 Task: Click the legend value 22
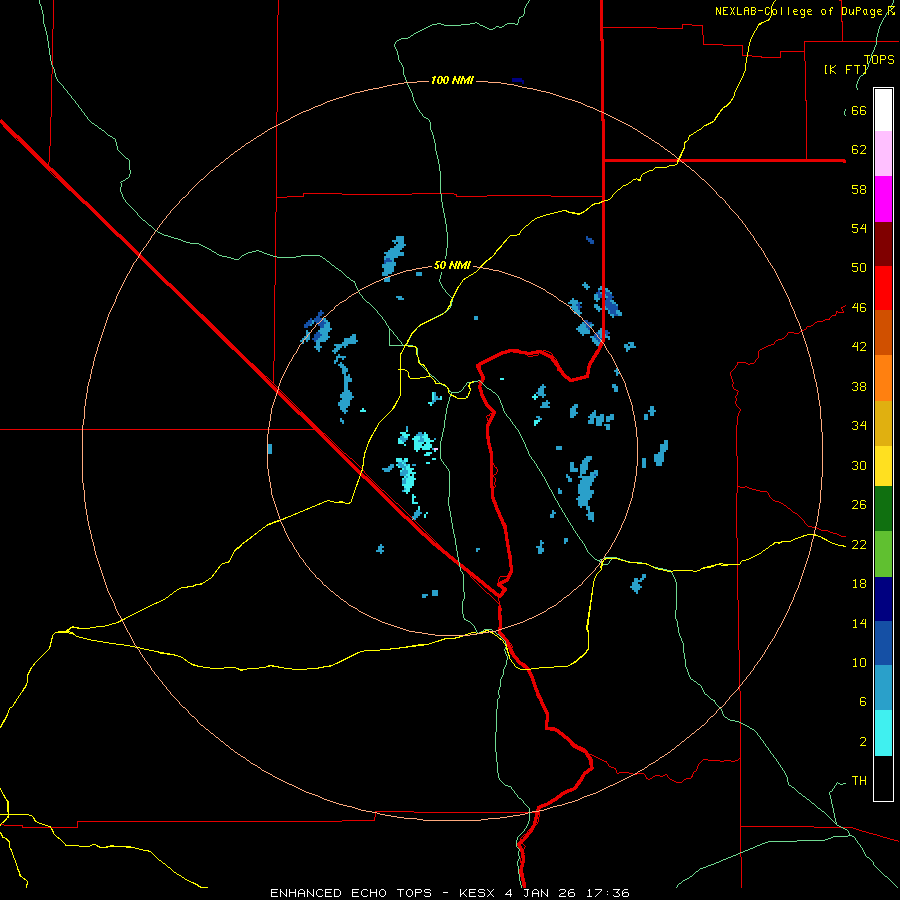[859, 544]
